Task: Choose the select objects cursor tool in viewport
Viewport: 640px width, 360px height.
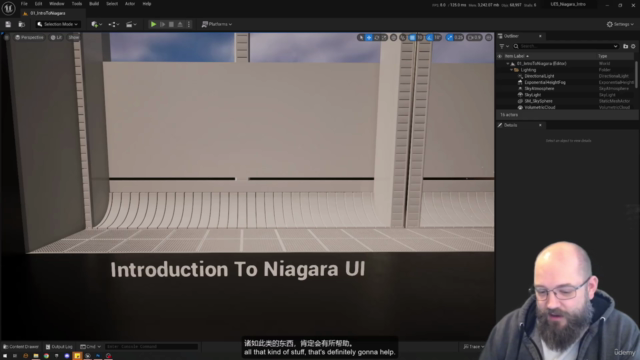Action: [361, 38]
